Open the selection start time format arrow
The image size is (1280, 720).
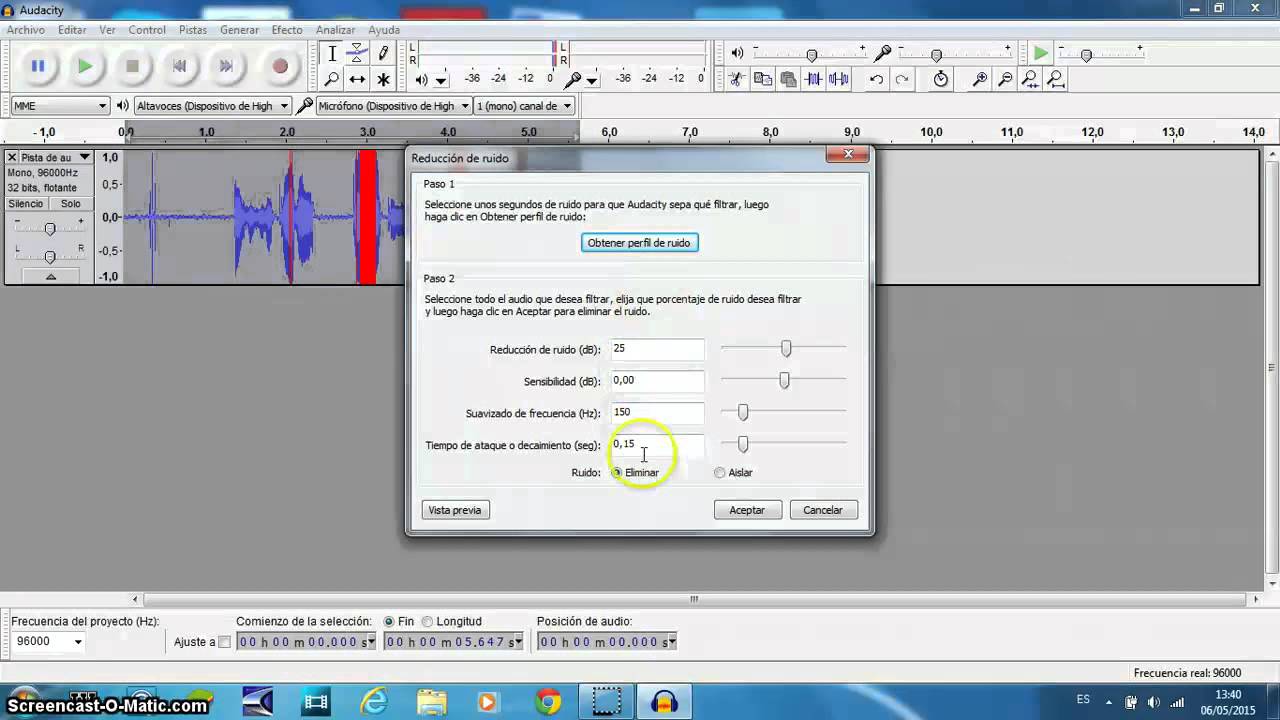coord(372,642)
